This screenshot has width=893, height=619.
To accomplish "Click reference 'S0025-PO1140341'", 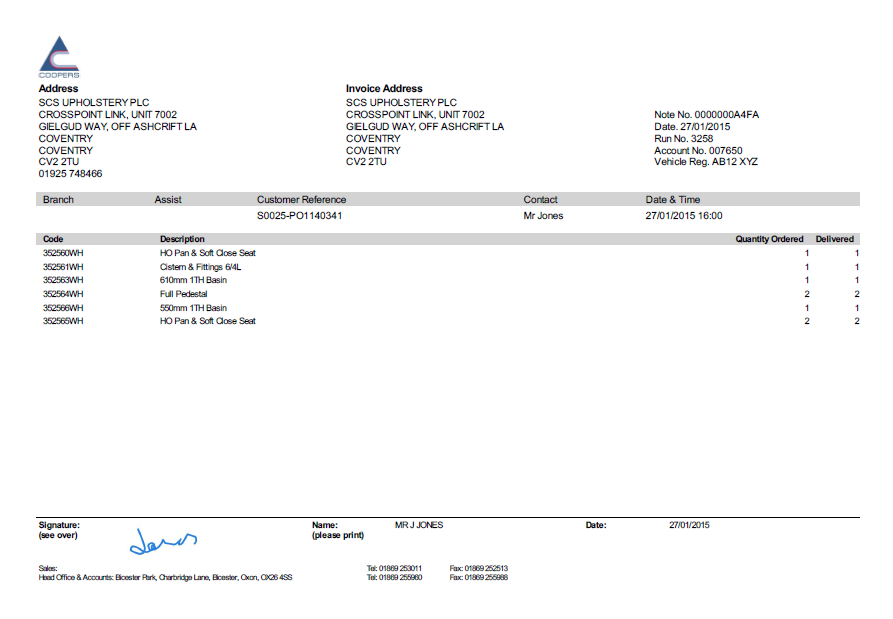I will [x=300, y=216].
